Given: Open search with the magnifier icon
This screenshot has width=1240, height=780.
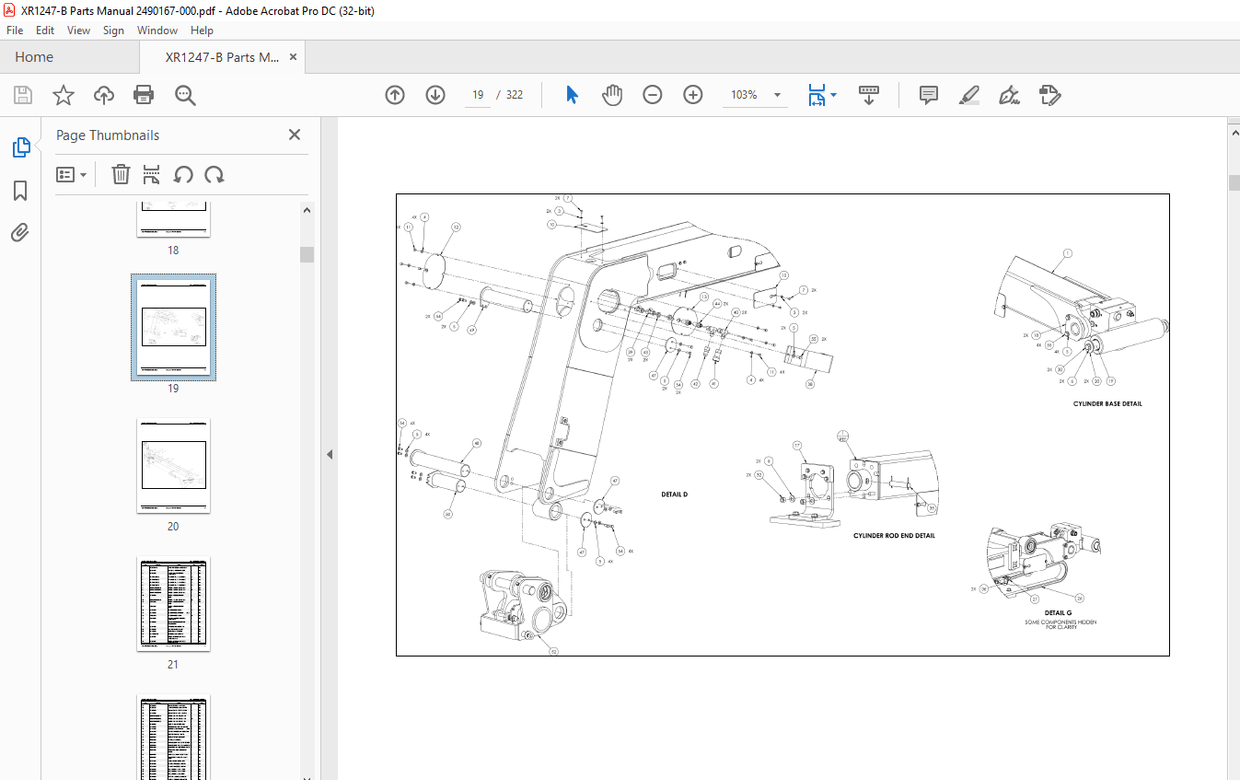Looking at the screenshot, I should [x=184, y=94].
